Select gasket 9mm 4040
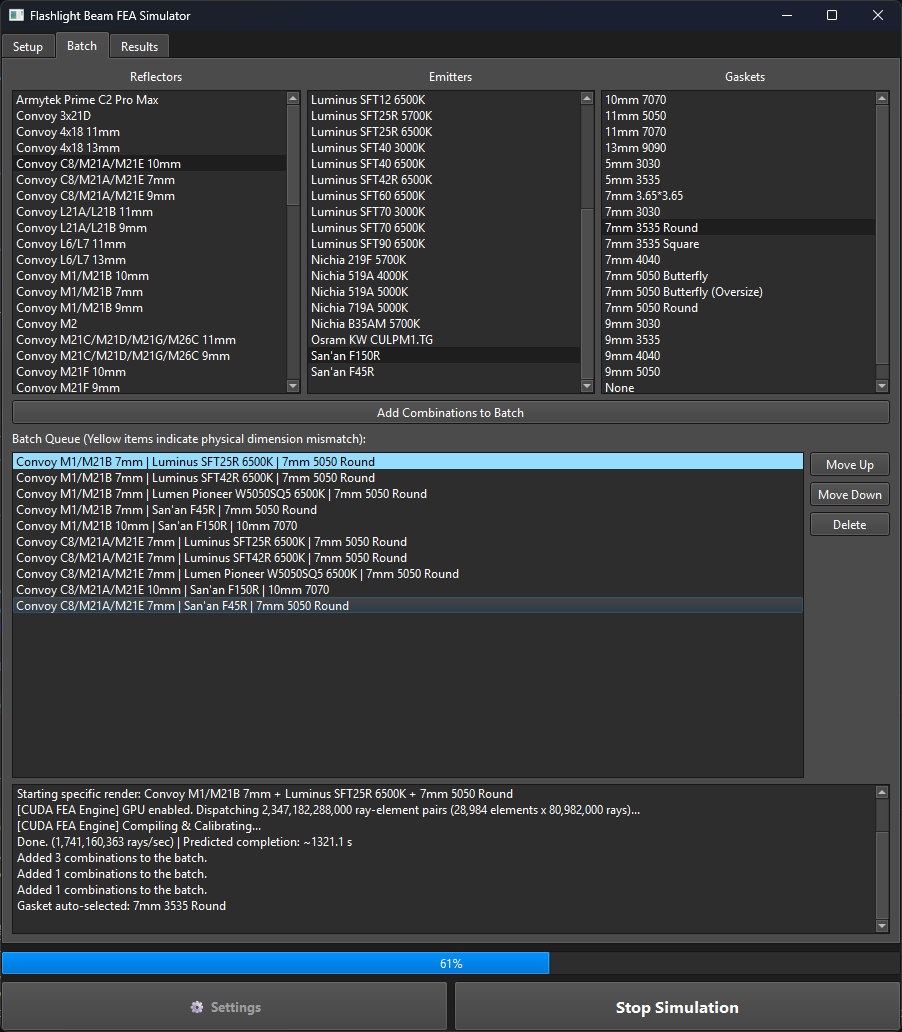902x1032 pixels. [739, 355]
